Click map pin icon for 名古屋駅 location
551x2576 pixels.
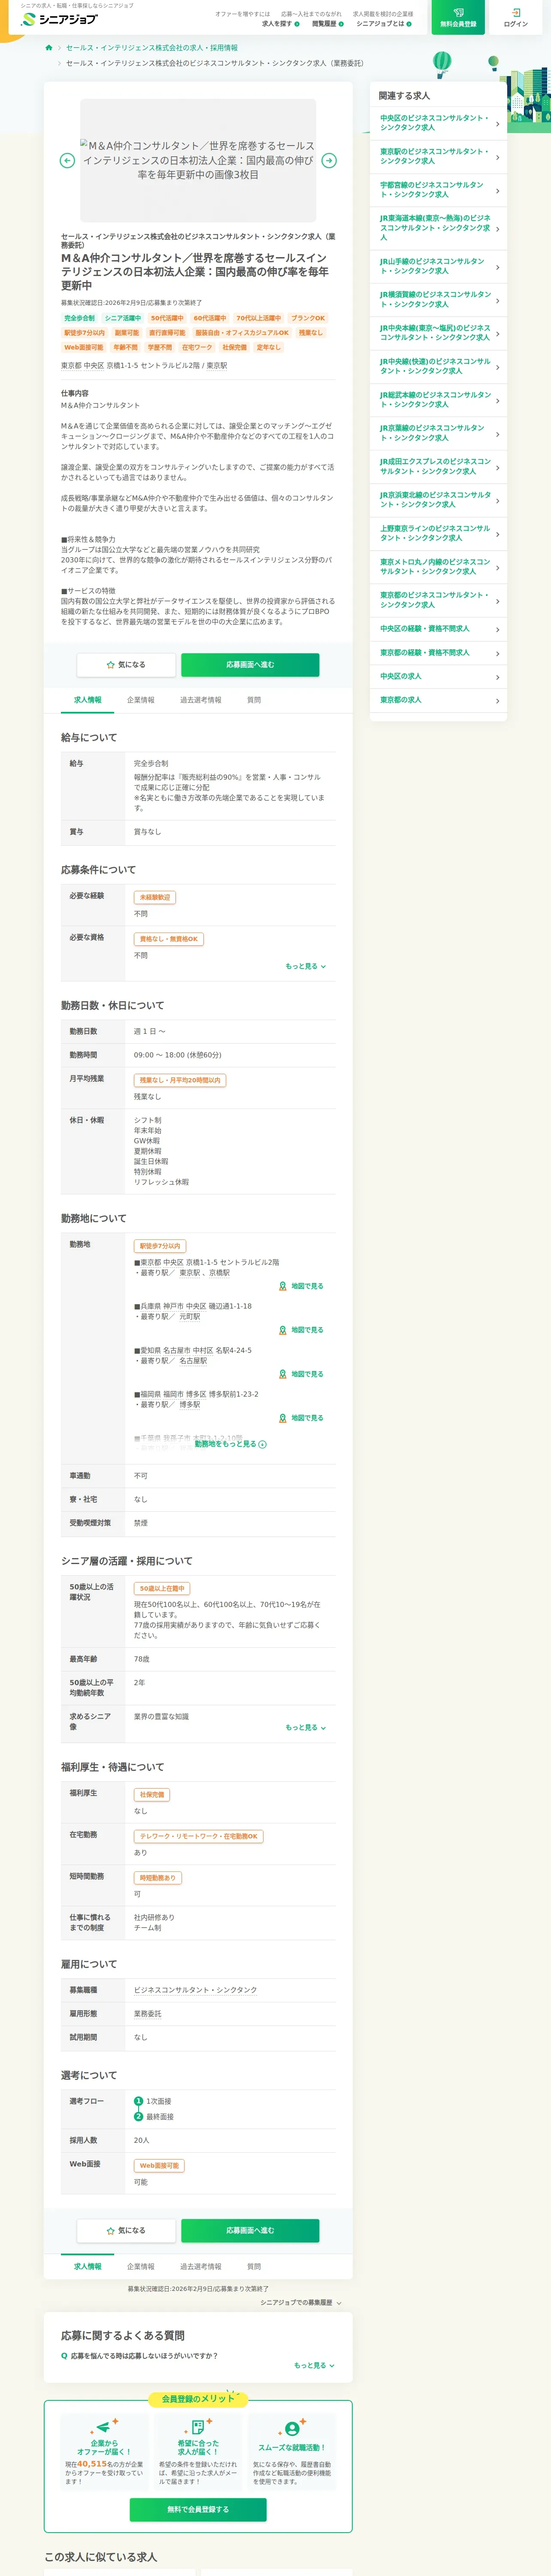(x=283, y=1374)
